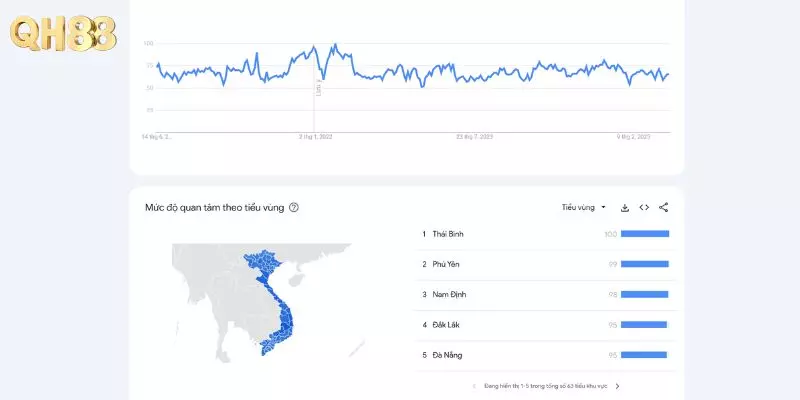Select the Đắk Lắk region entry
The width and height of the screenshot is (800, 400).
[x=446, y=325]
